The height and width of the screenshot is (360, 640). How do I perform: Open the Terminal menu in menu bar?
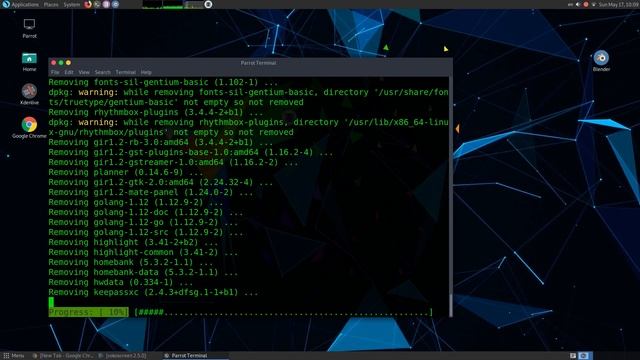[x=125, y=72]
